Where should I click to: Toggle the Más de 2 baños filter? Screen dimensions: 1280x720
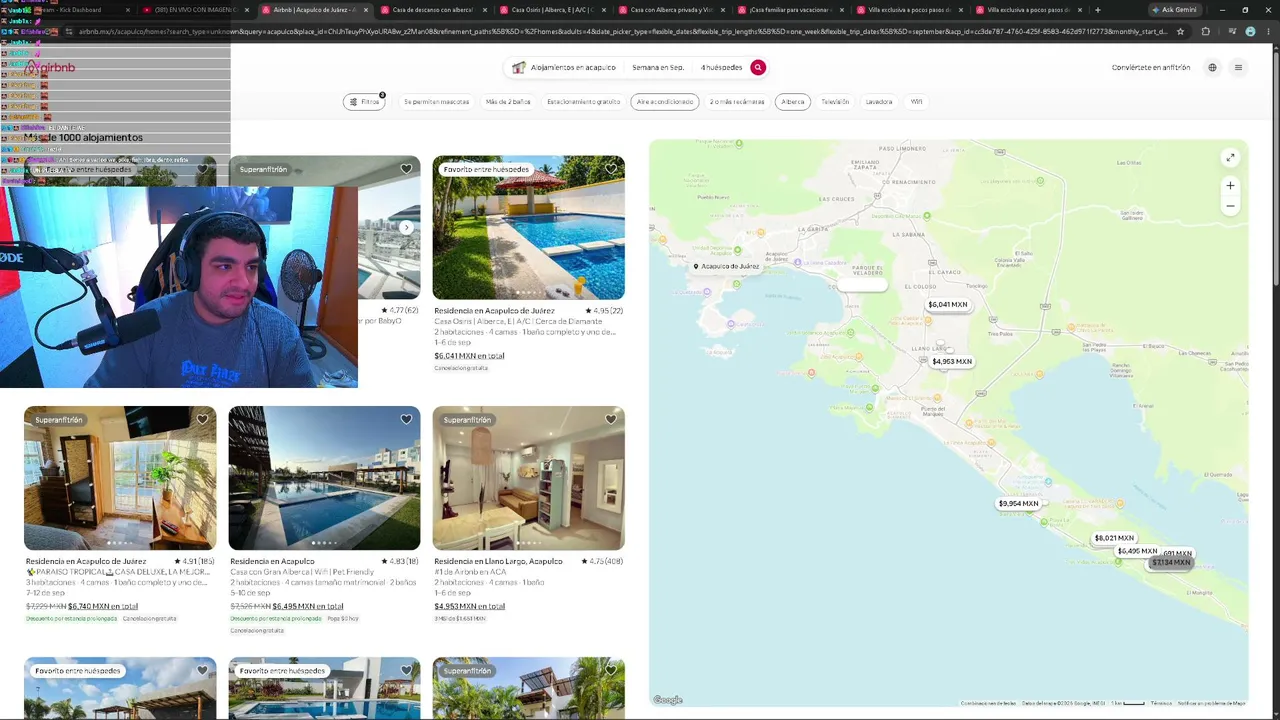508,102
